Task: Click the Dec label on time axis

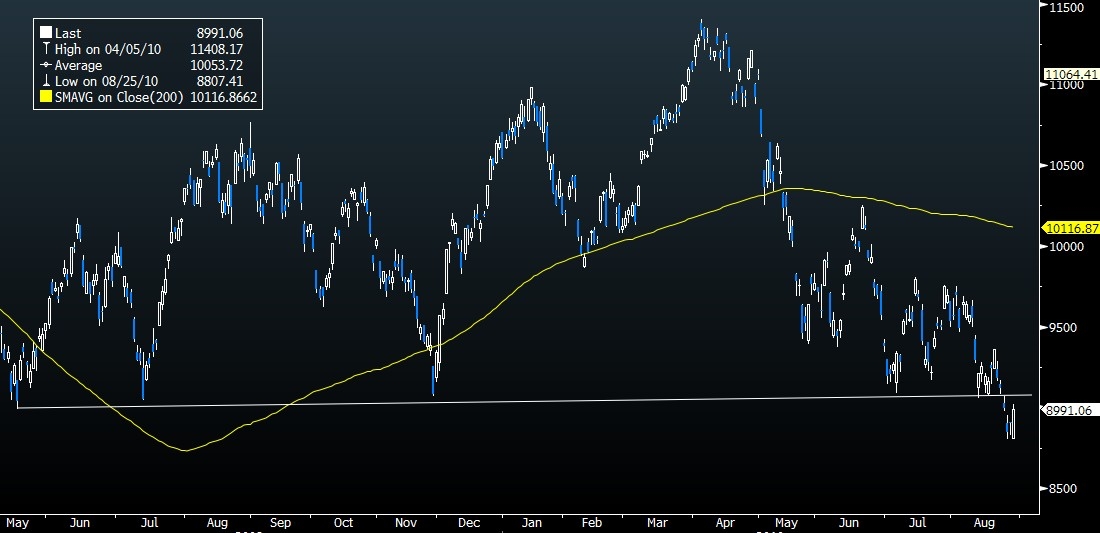Action: (465, 522)
